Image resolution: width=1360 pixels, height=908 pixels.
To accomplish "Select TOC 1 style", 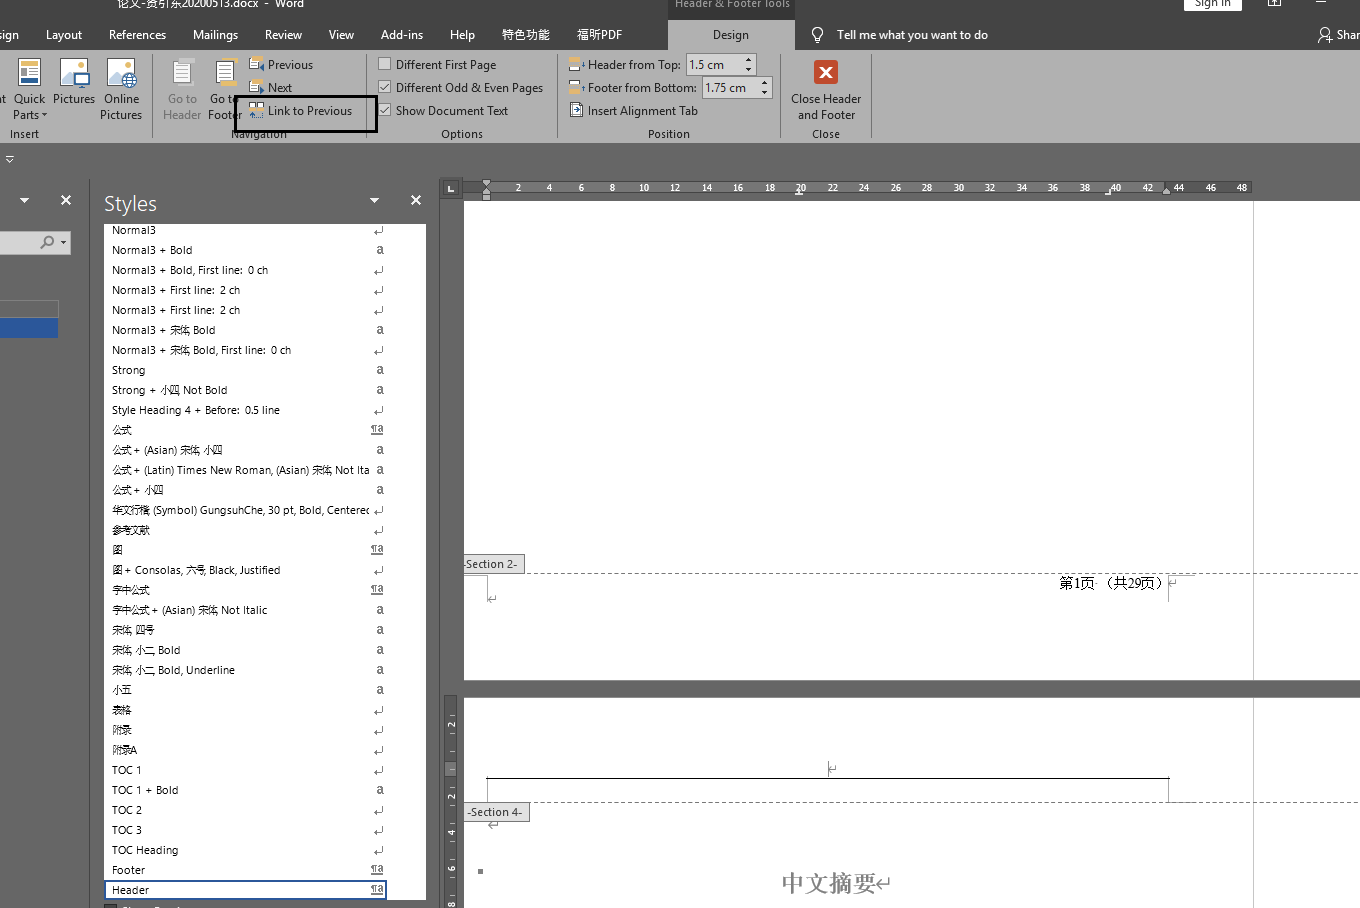I will 245,770.
